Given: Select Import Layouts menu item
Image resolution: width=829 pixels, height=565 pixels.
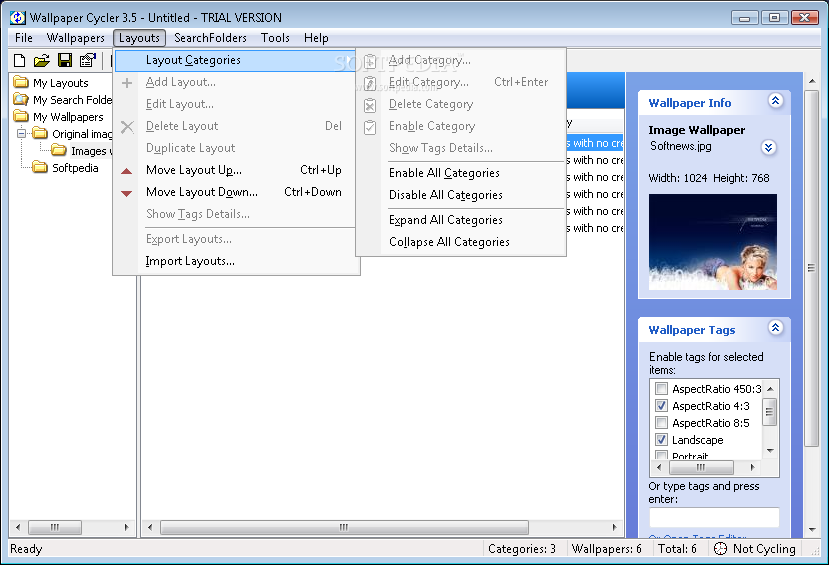Looking at the screenshot, I should [x=236, y=261].
